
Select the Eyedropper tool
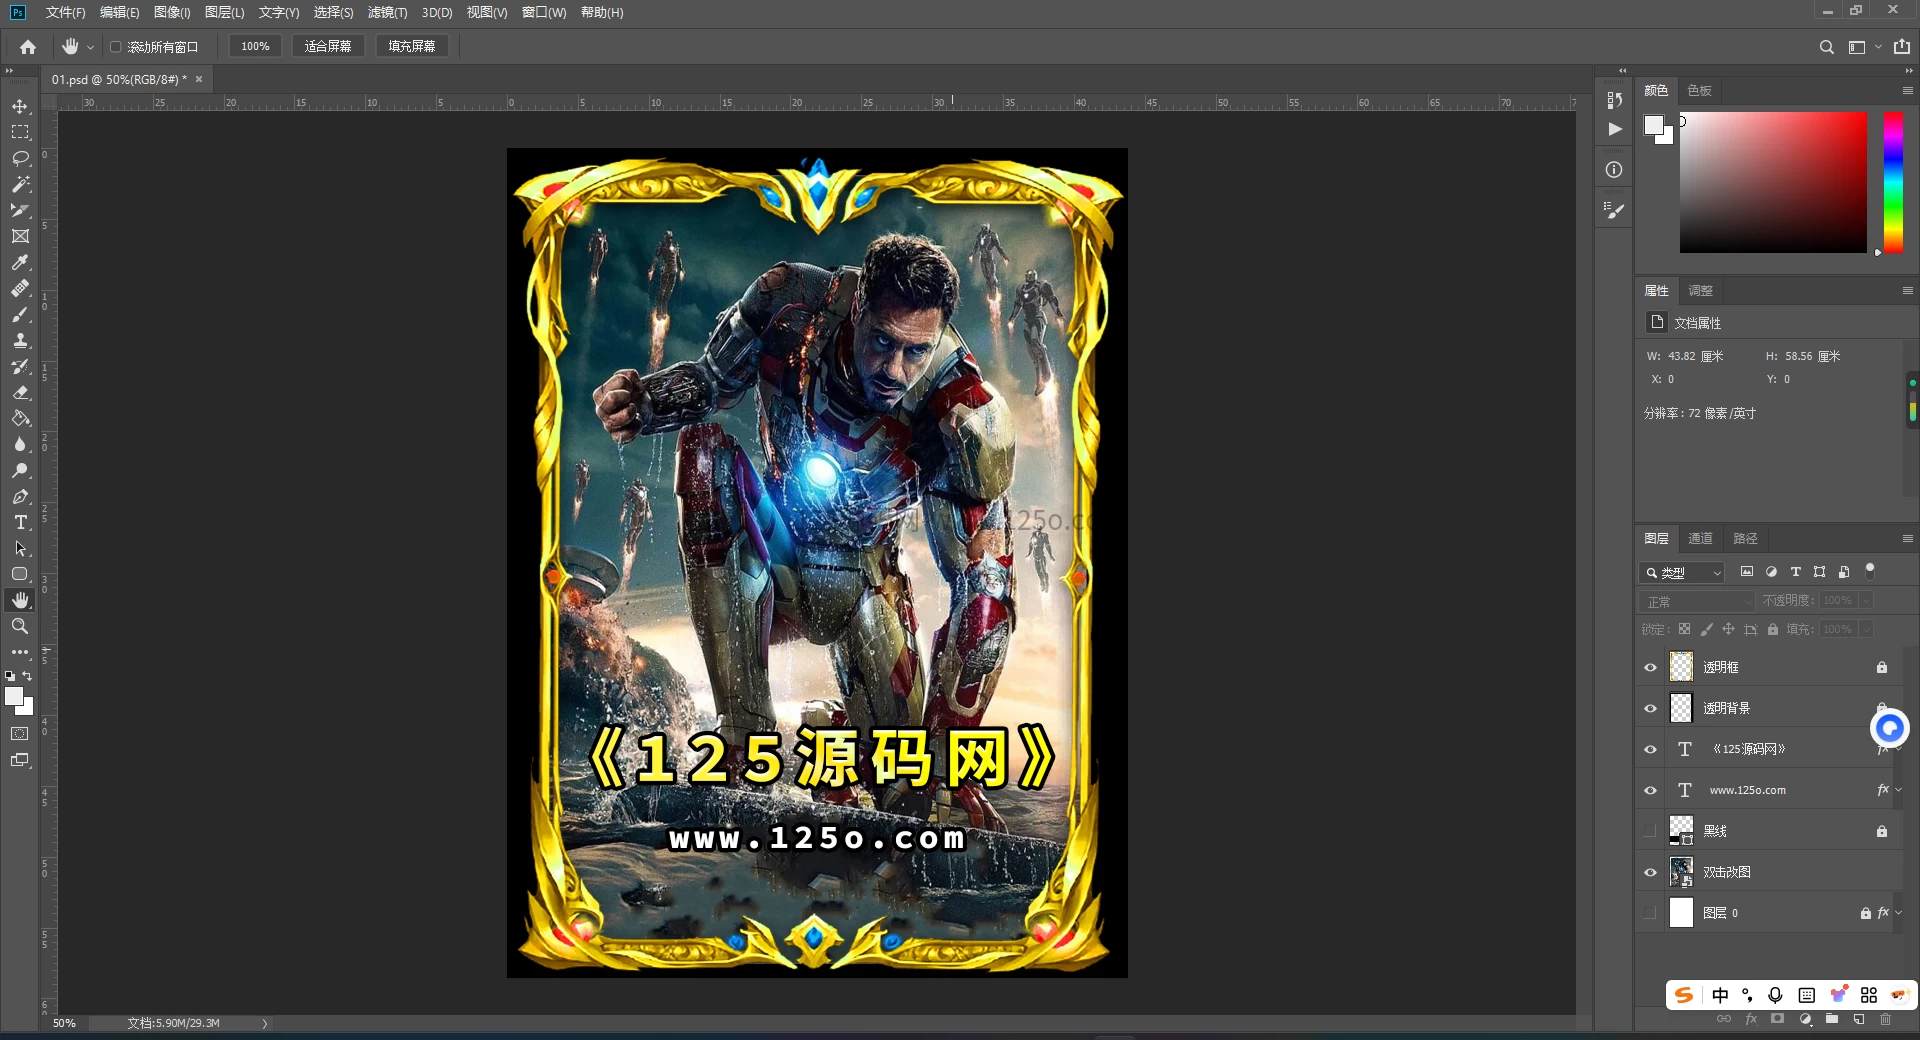(20, 262)
